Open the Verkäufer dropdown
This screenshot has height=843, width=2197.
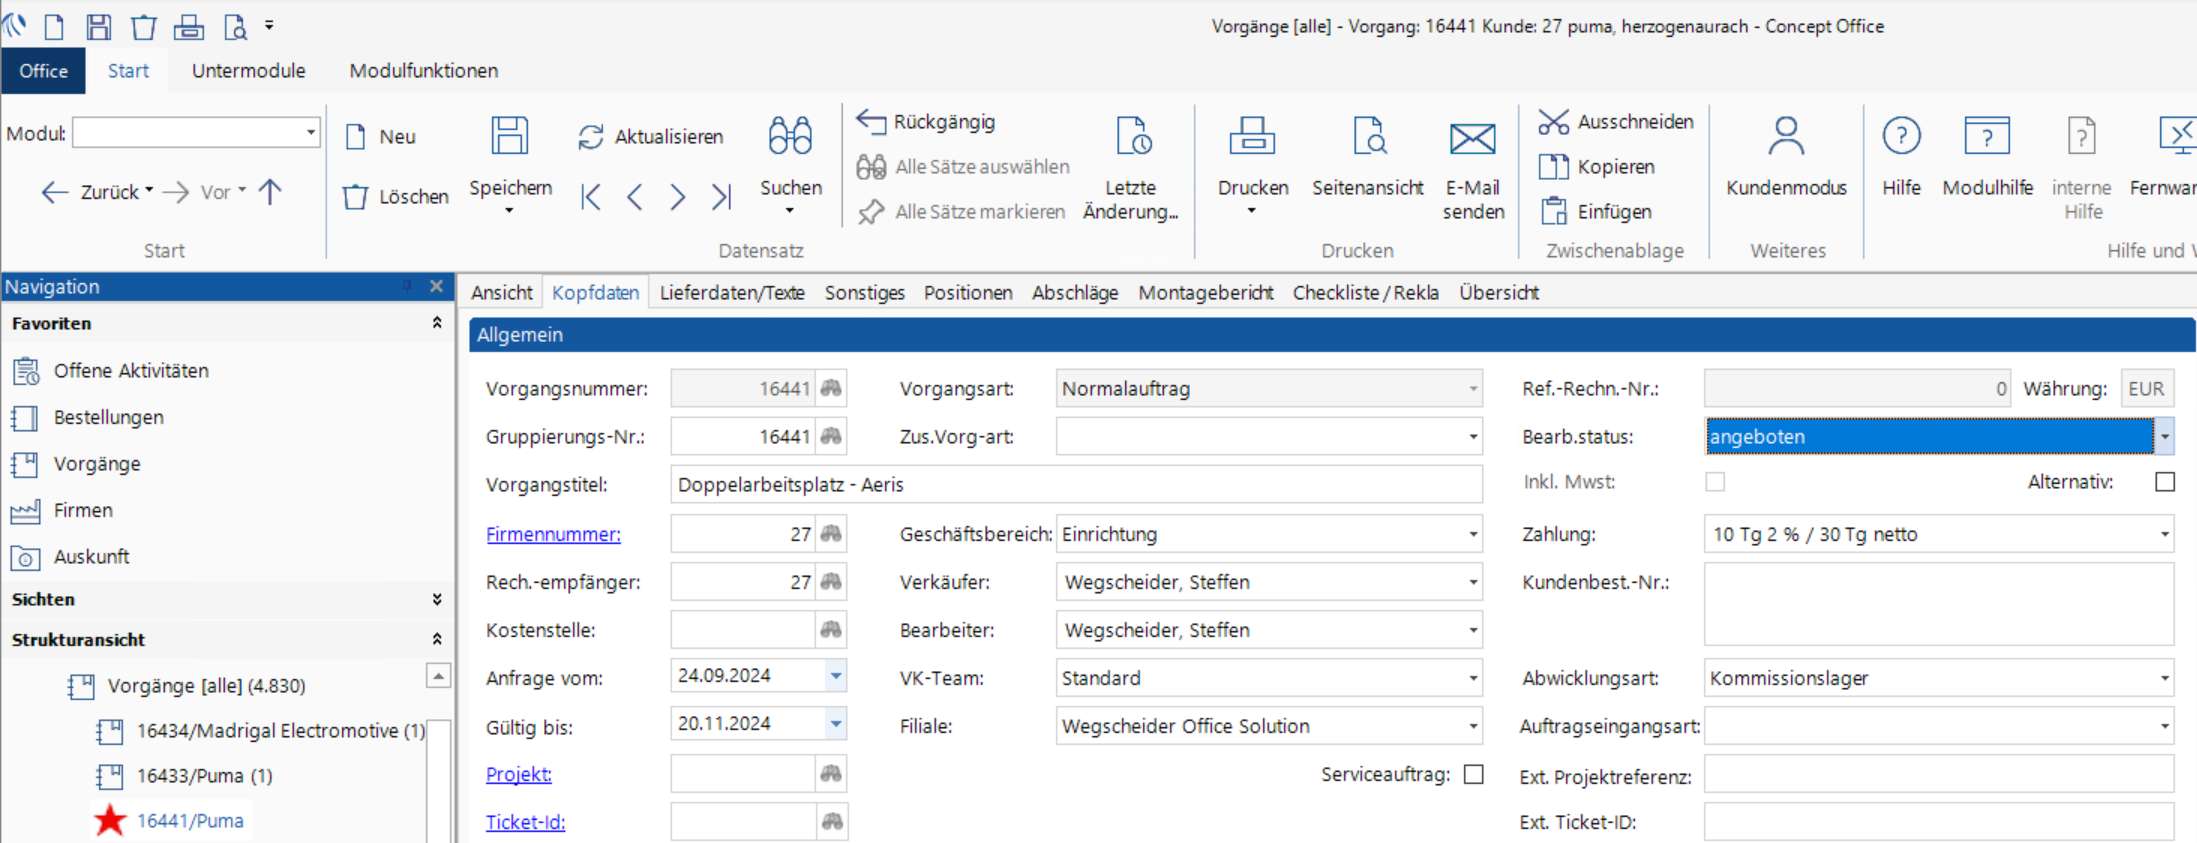[1473, 582]
